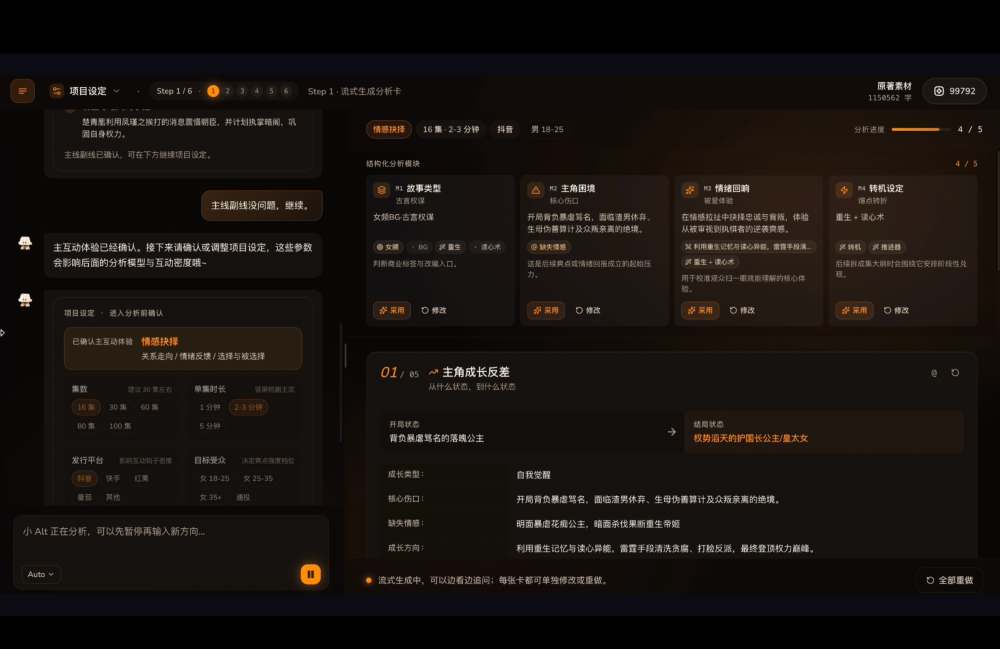1000x649 pixels.
Task: Click the 转机 tag in 转机设定
Action: coord(850,247)
